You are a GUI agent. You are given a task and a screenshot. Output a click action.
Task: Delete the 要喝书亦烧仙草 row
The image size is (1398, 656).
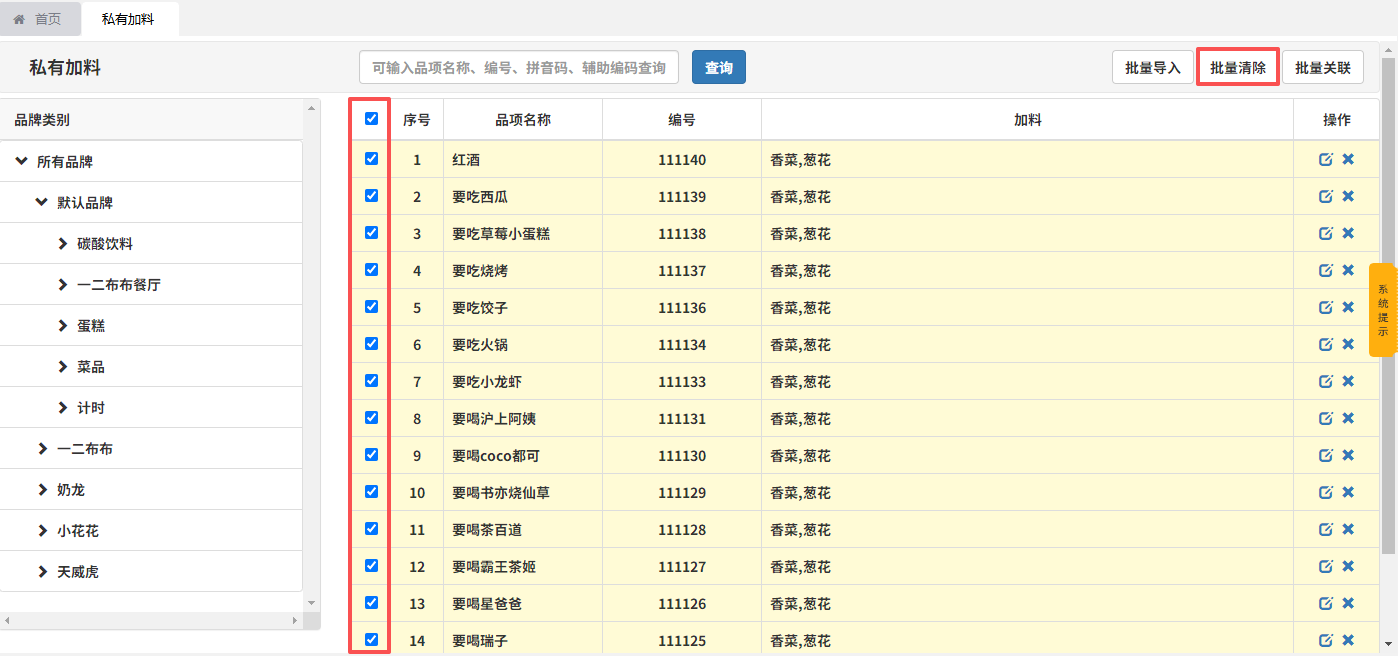tap(1348, 492)
